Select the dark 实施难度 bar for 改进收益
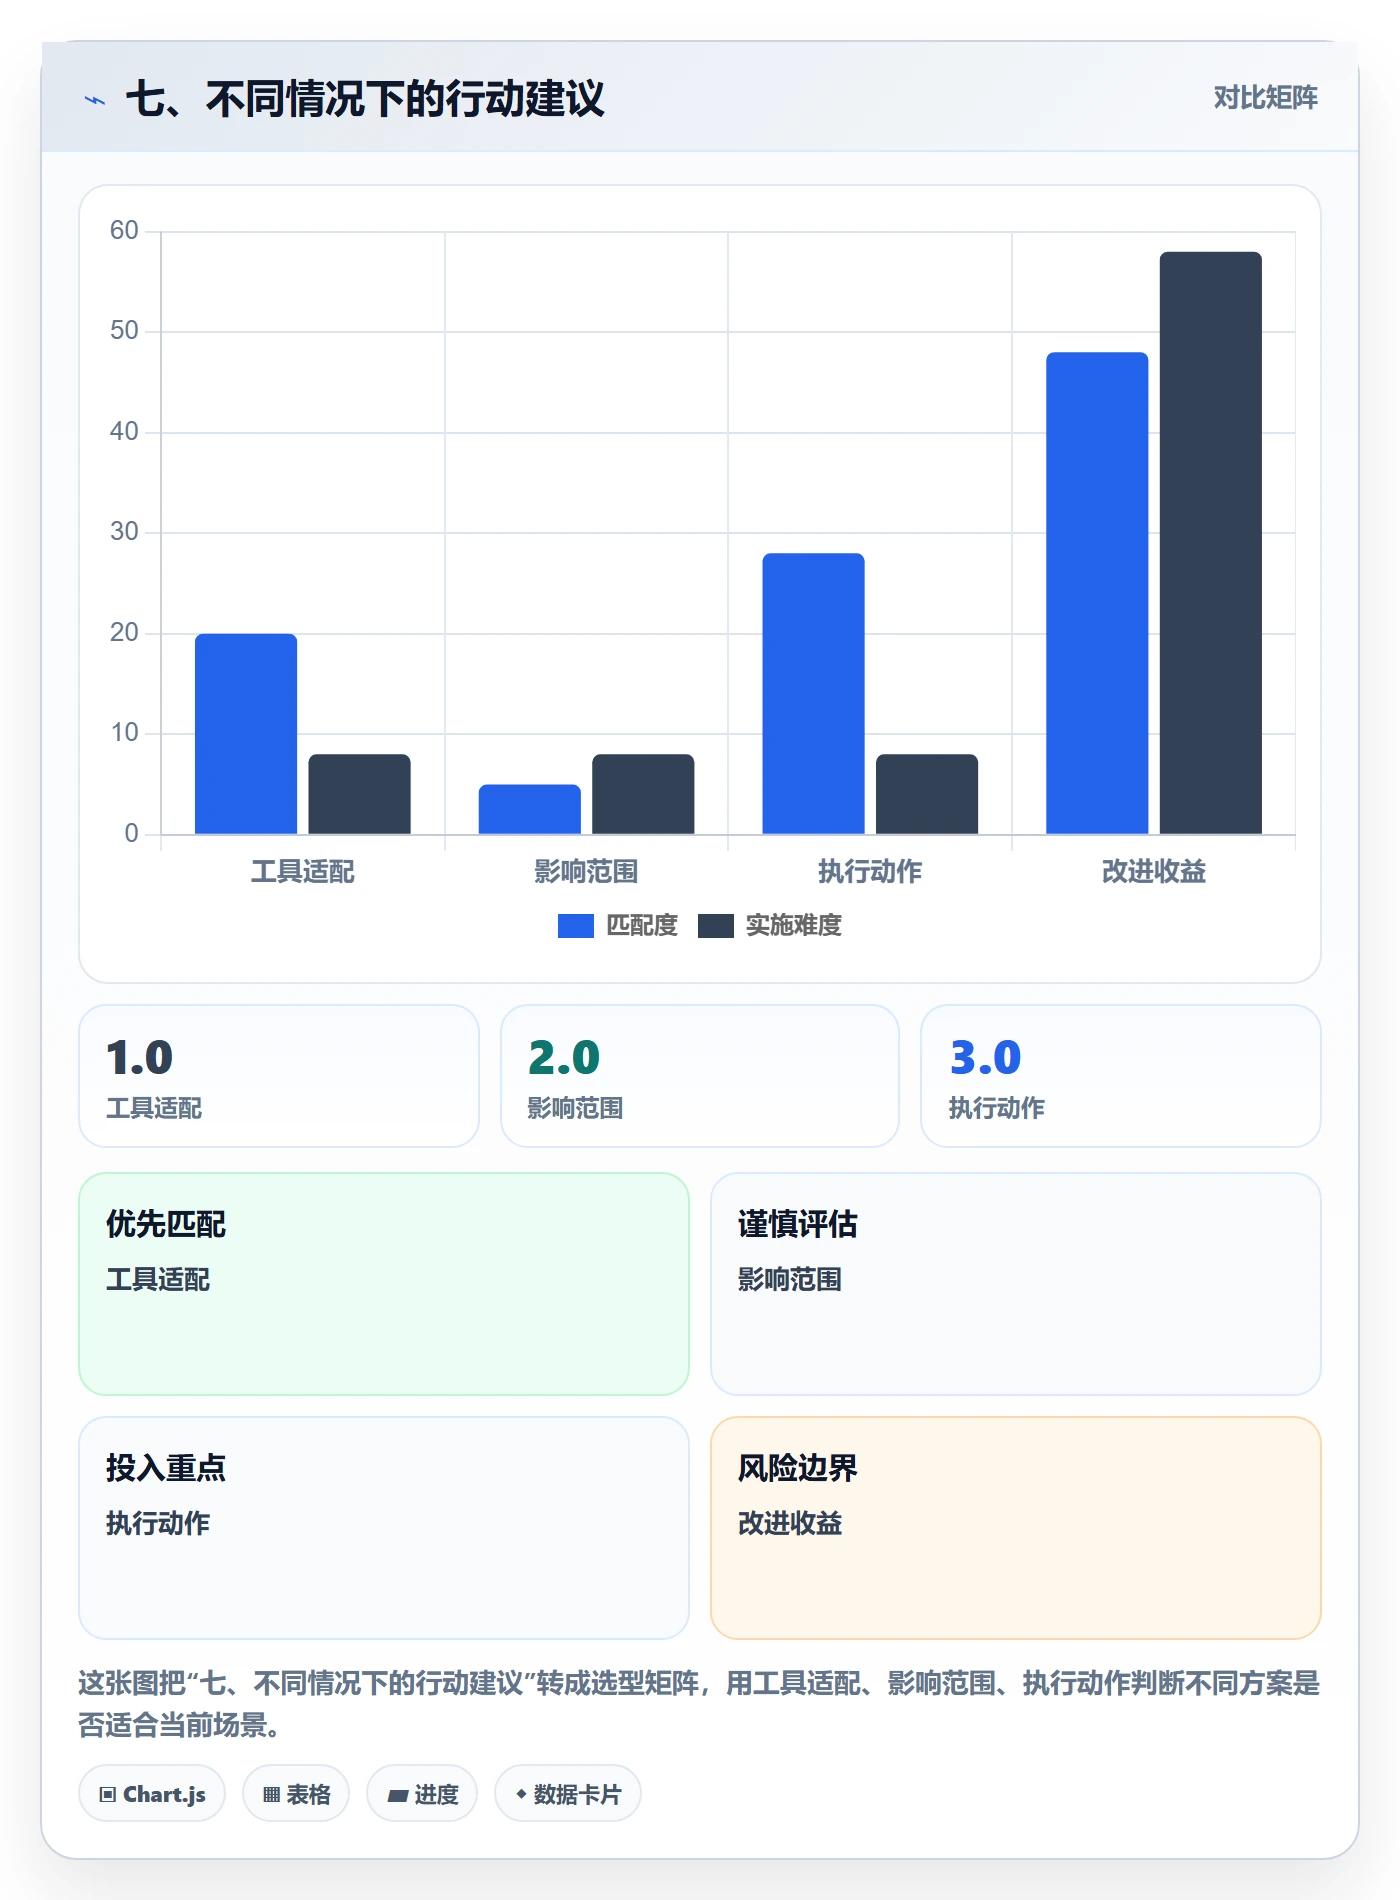Image resolution: width=1400 pixels, height=1900 pixels. pos(1211,543)
